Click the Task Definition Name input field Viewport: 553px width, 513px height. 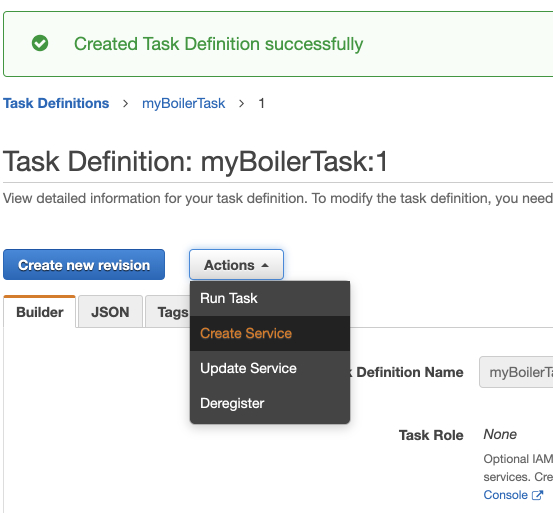(x=516, y=372)
